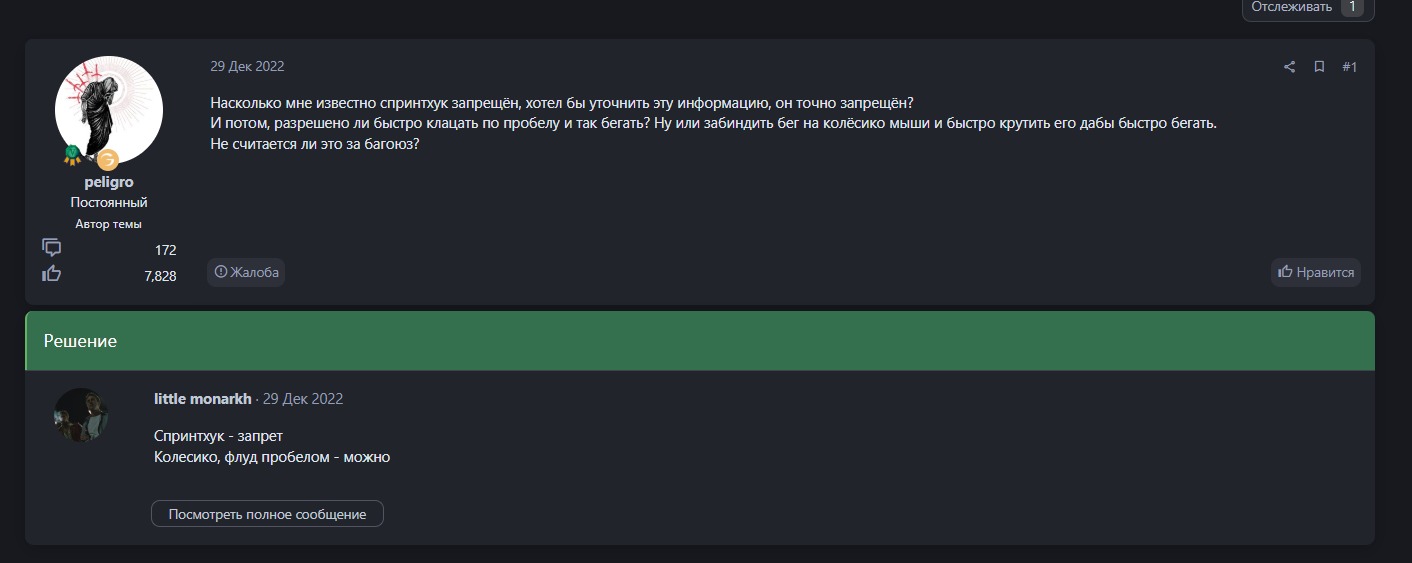Viewport: 1412px width, 563px height.
Task: Click the orange badge on peligro's avatar
Action: point(108,159)
